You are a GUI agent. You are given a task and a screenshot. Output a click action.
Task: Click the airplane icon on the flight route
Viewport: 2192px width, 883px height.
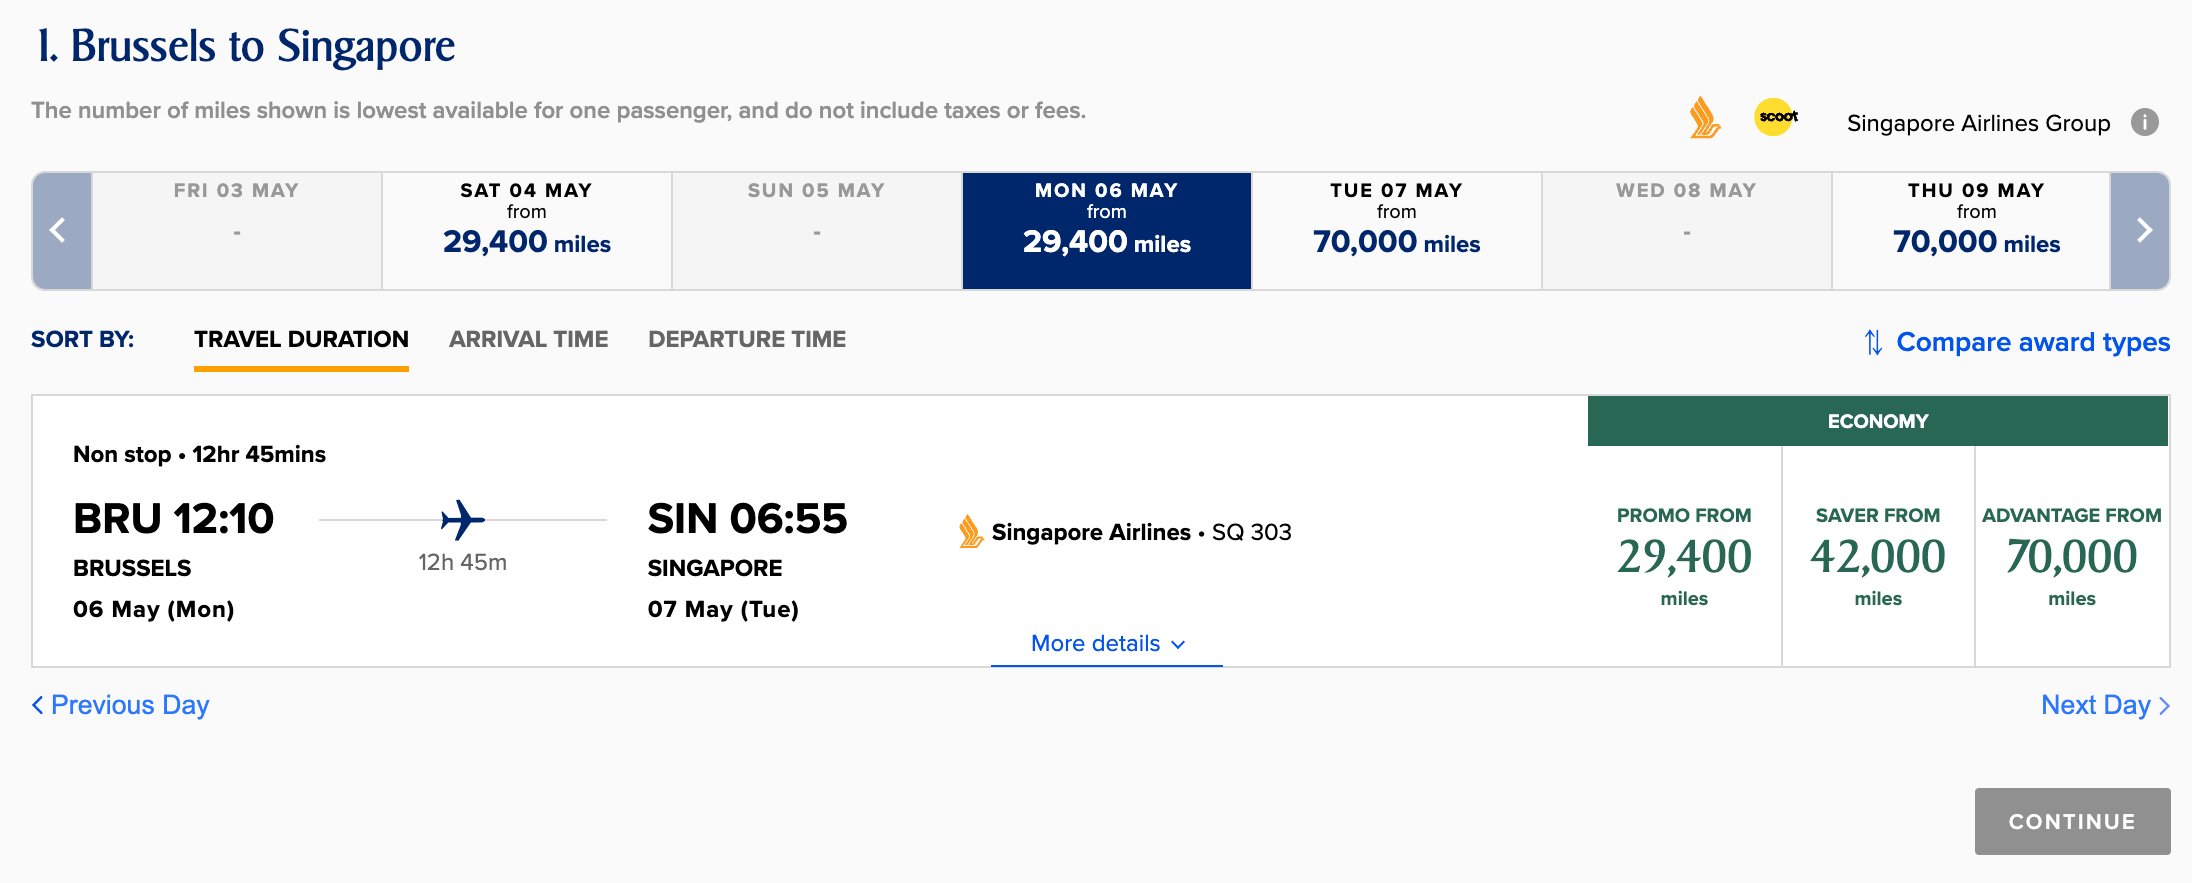click(x=462, y=520)
